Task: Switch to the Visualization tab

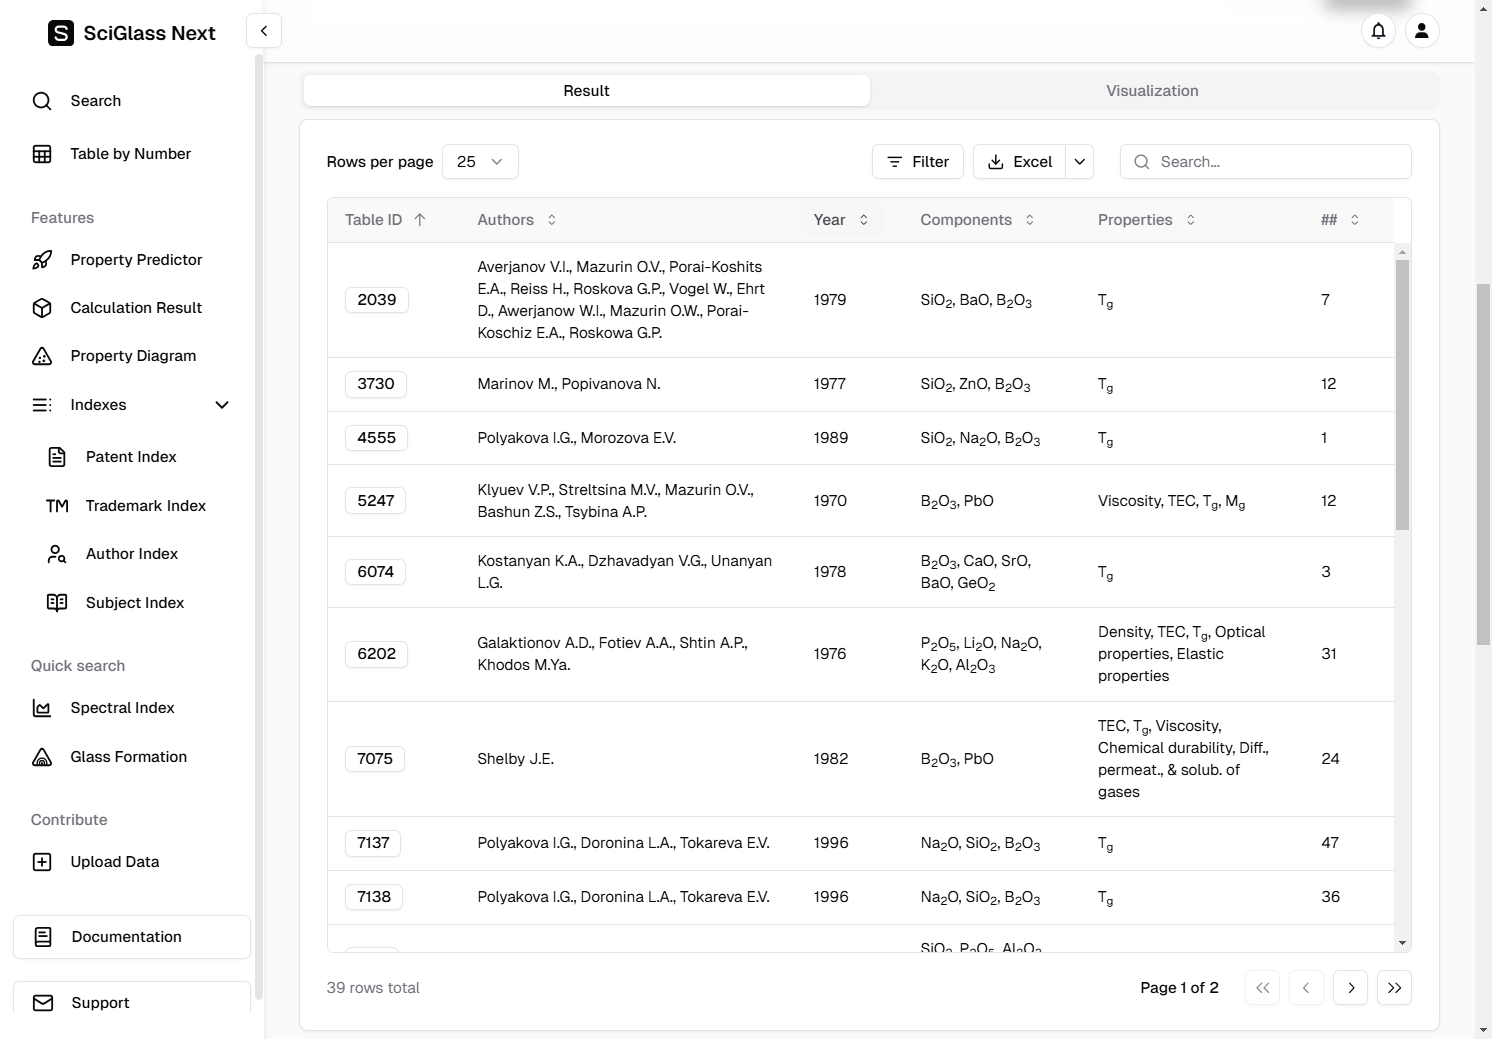Action: 1152,91
